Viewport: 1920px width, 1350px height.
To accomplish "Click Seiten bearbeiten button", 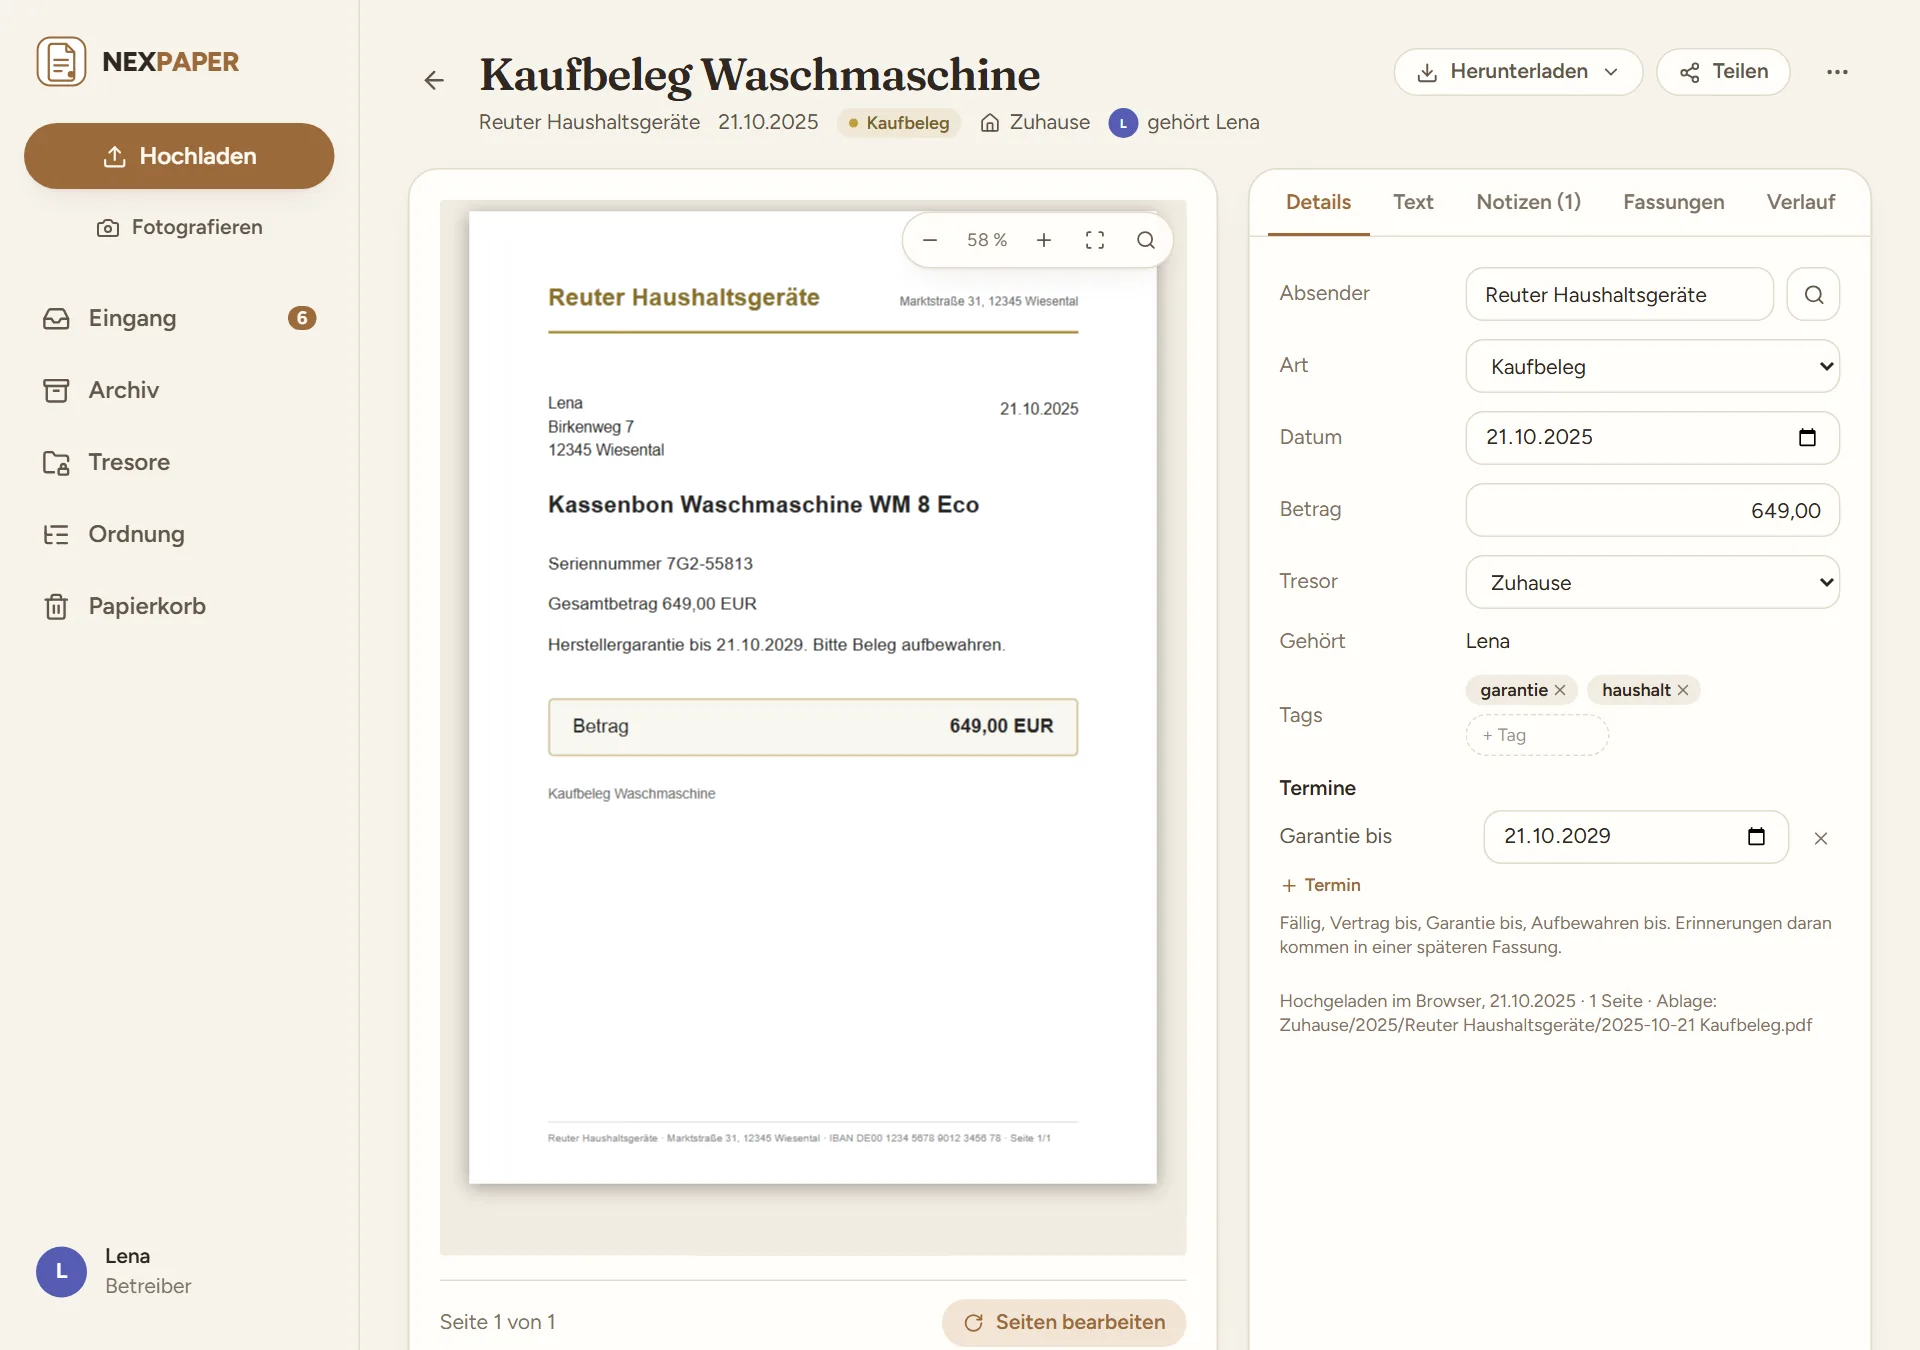I will pyautogui.click(x=1064, y=1322).
